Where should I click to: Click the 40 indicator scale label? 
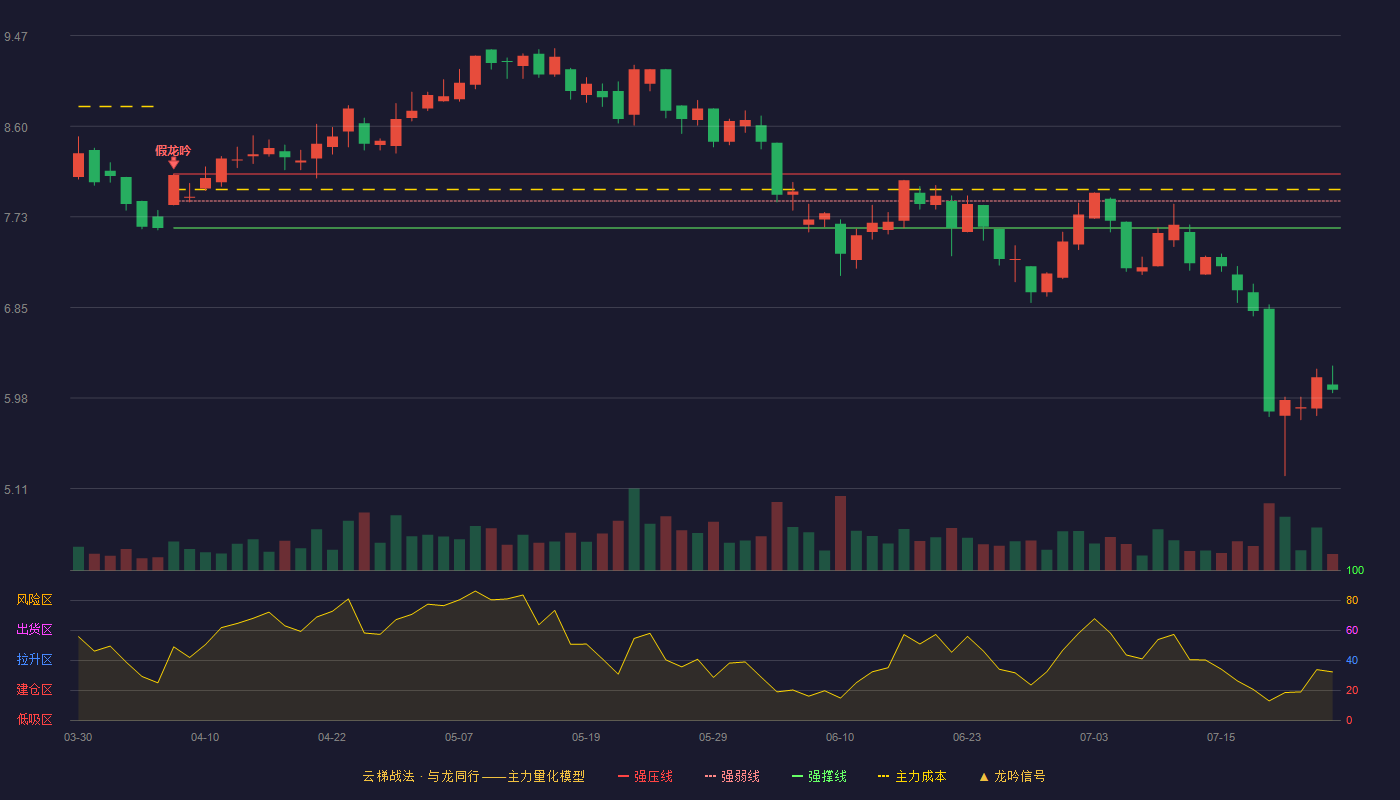pos(1352,660)
